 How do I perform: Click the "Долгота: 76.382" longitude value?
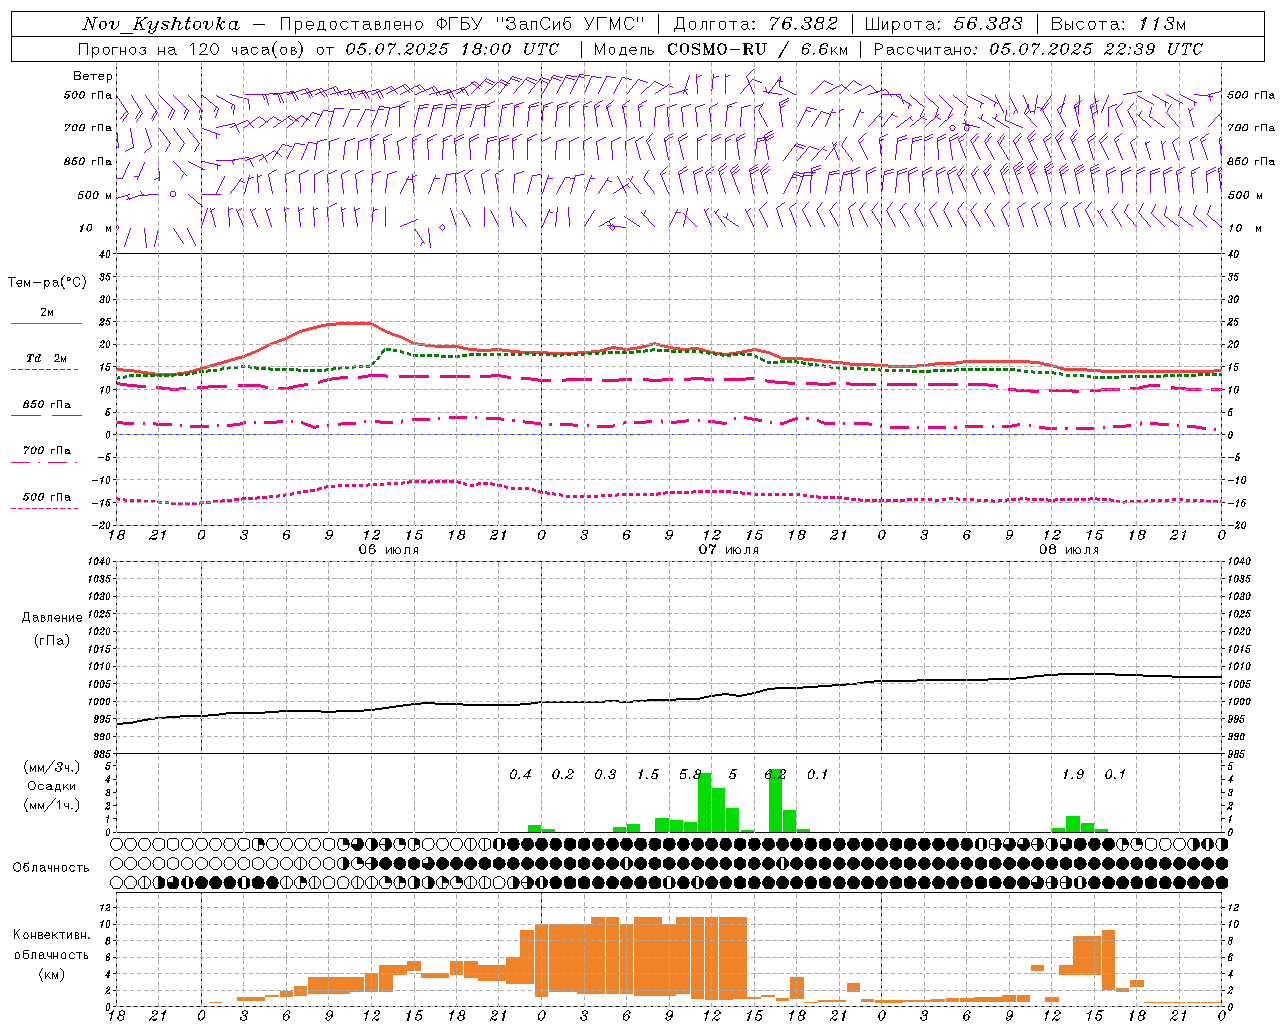(x=755, y=24)
